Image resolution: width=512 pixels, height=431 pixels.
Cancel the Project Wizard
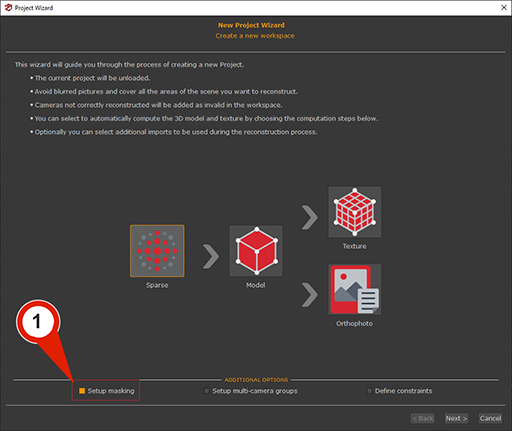[490, 418]
